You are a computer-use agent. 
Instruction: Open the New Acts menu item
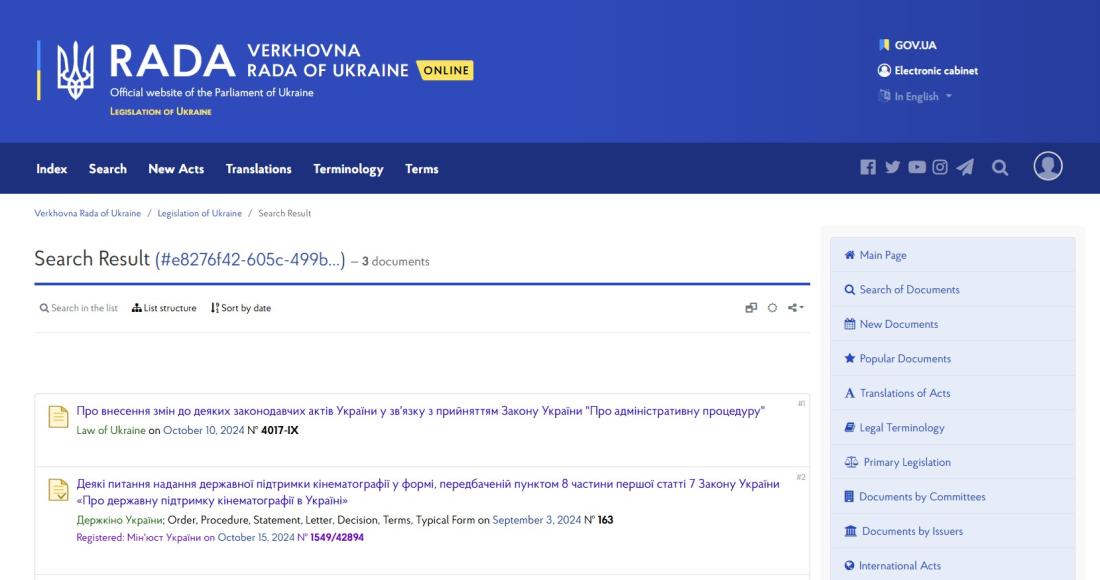(176, 169)
